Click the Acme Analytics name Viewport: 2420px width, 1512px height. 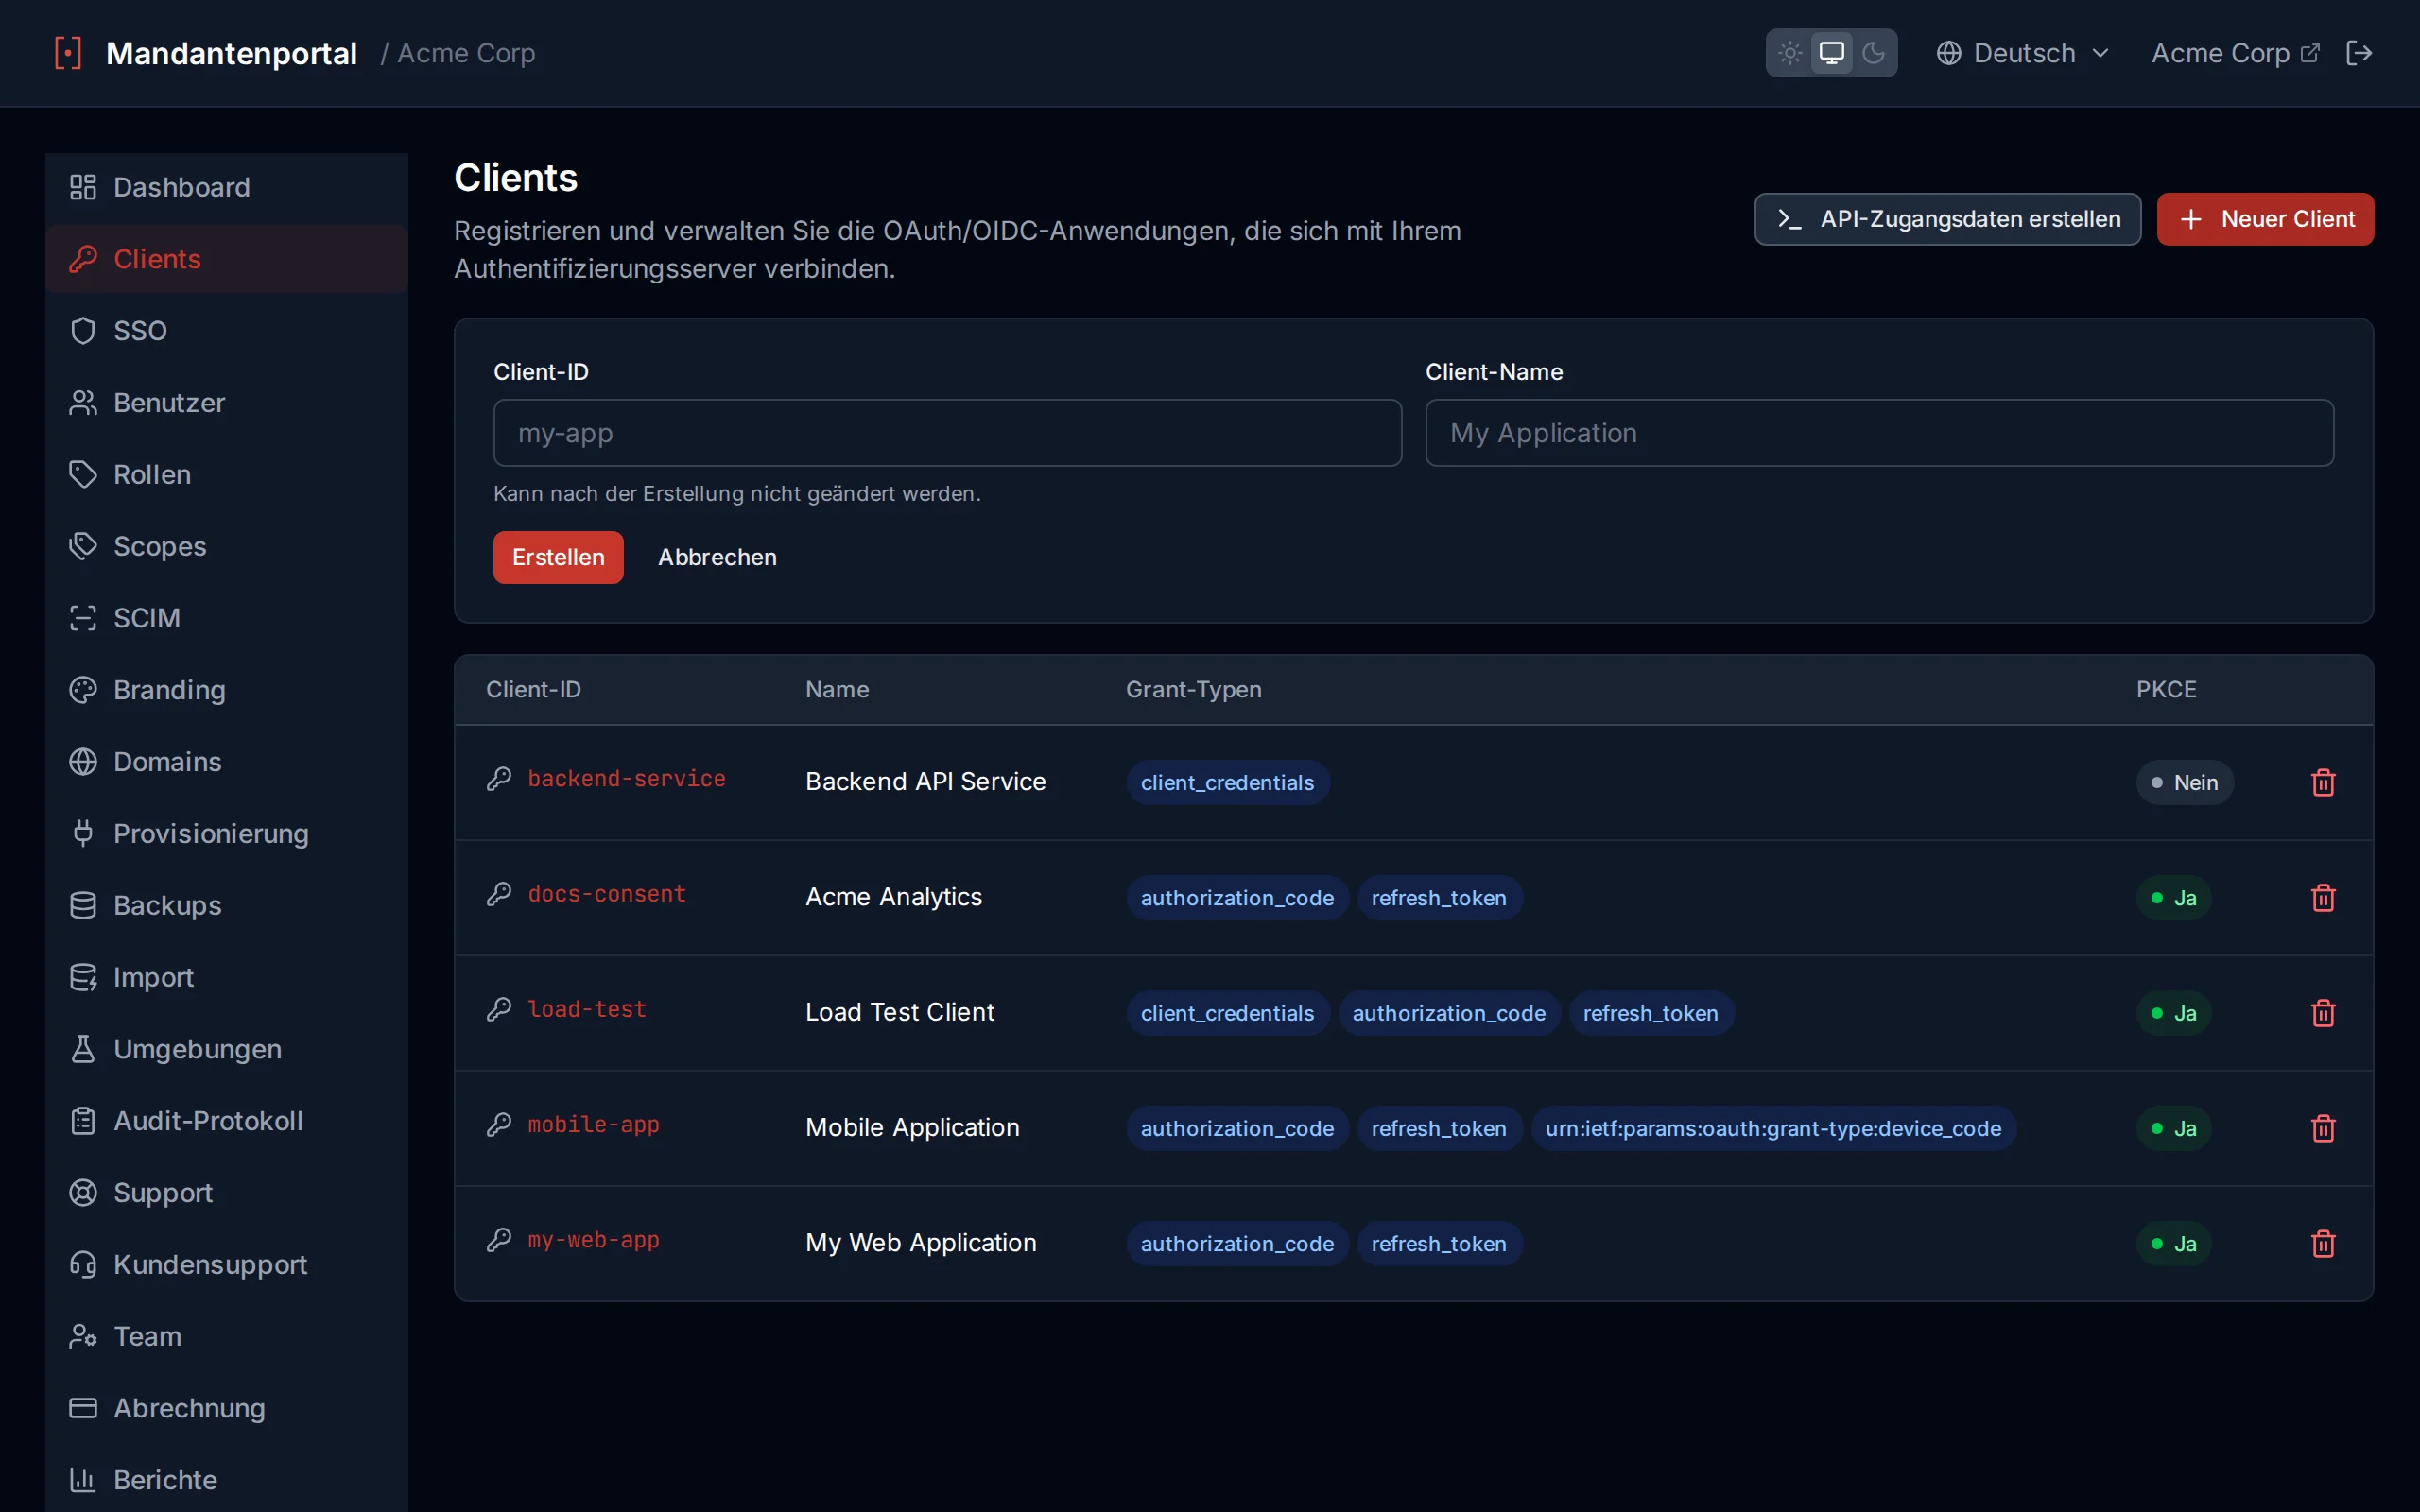pyautogui.click(x=893, y=897)
